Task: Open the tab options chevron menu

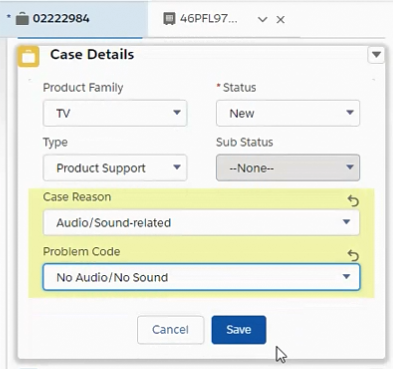Action: (263, 20)
